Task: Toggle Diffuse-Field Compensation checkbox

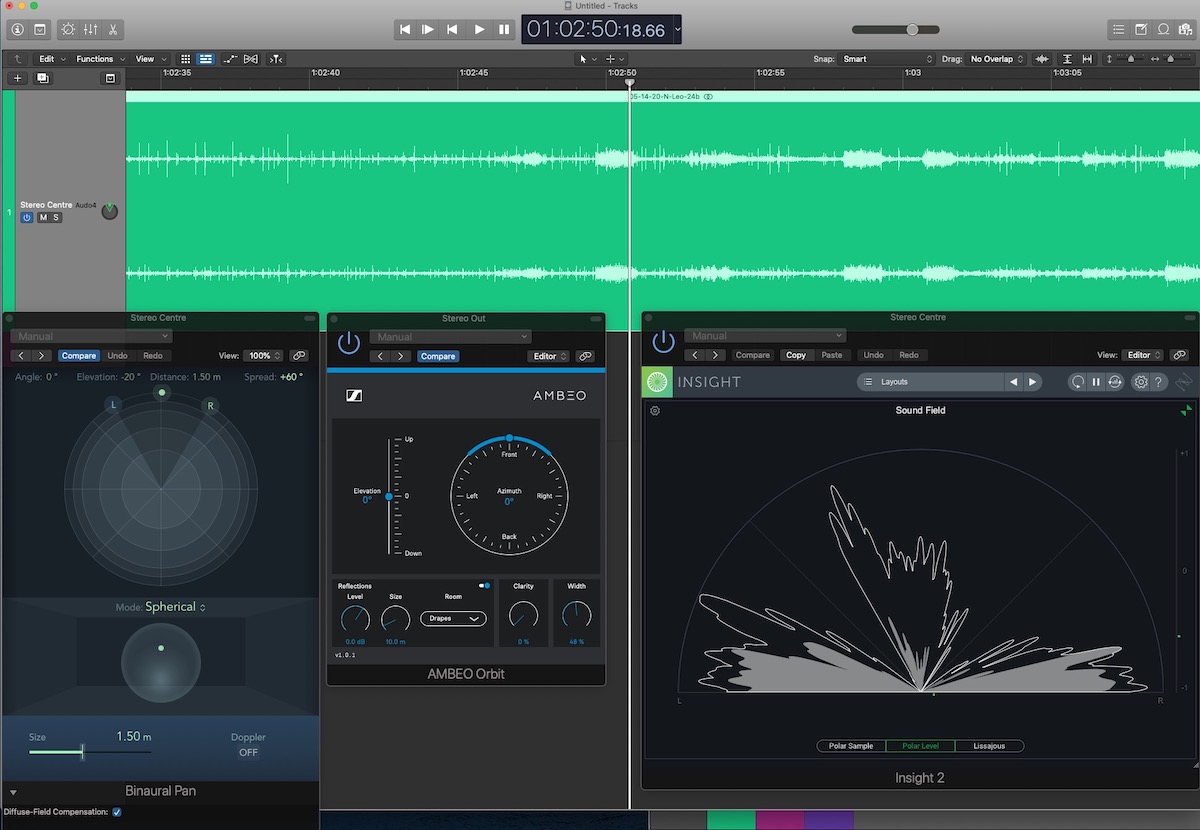Action: (117, 812)
